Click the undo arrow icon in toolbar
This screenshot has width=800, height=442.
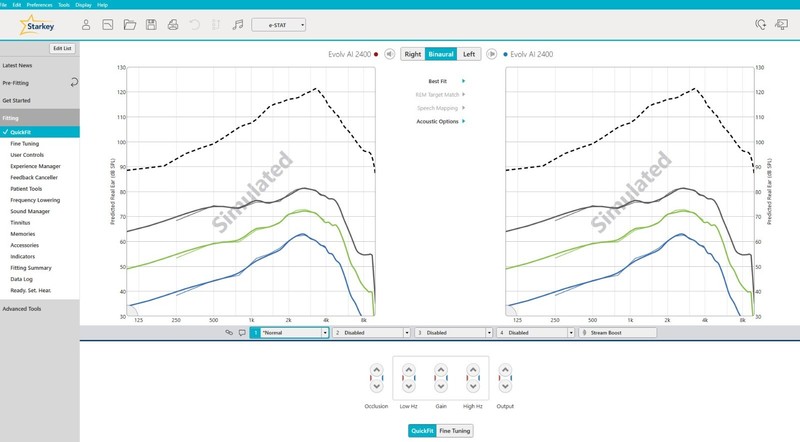pyautogui.click(x=194, y=24)
